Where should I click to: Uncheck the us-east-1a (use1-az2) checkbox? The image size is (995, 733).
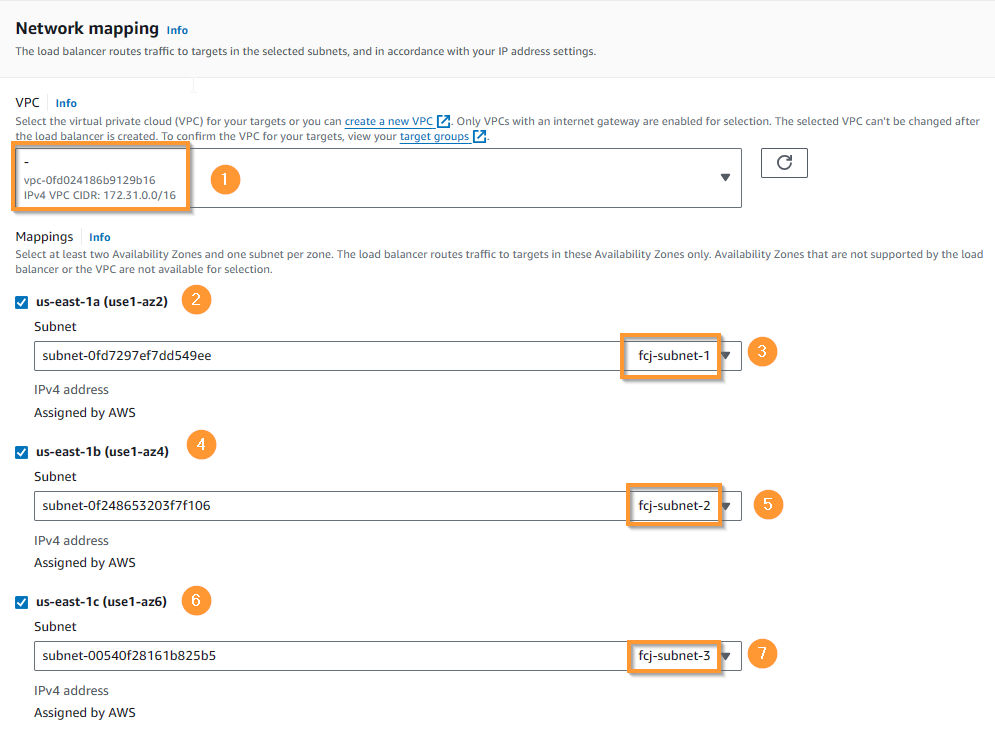point(22,302)
